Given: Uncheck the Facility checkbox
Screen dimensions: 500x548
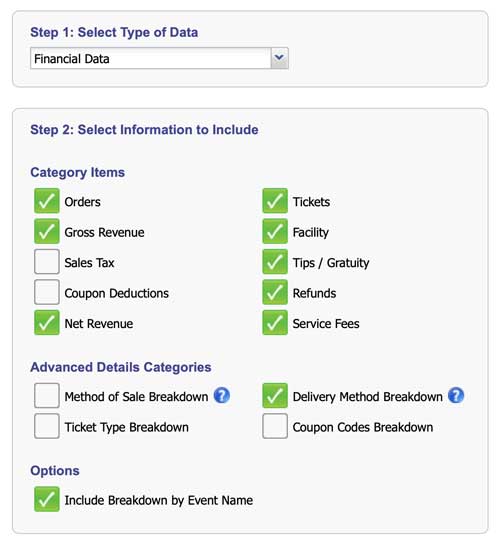Looking at the screenshot, I should point(275,231).
